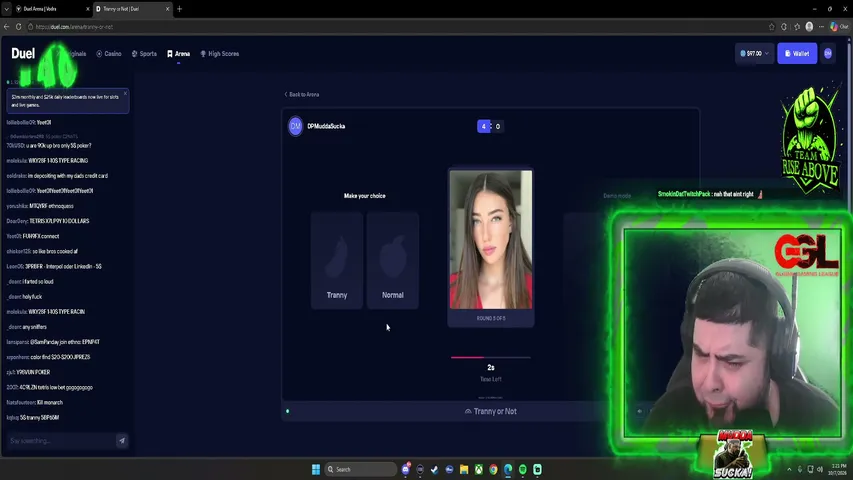Image resolution: width=853 pixels, height=480 pixels.
Task: View site information lock icon
Action: pos(31,27)
